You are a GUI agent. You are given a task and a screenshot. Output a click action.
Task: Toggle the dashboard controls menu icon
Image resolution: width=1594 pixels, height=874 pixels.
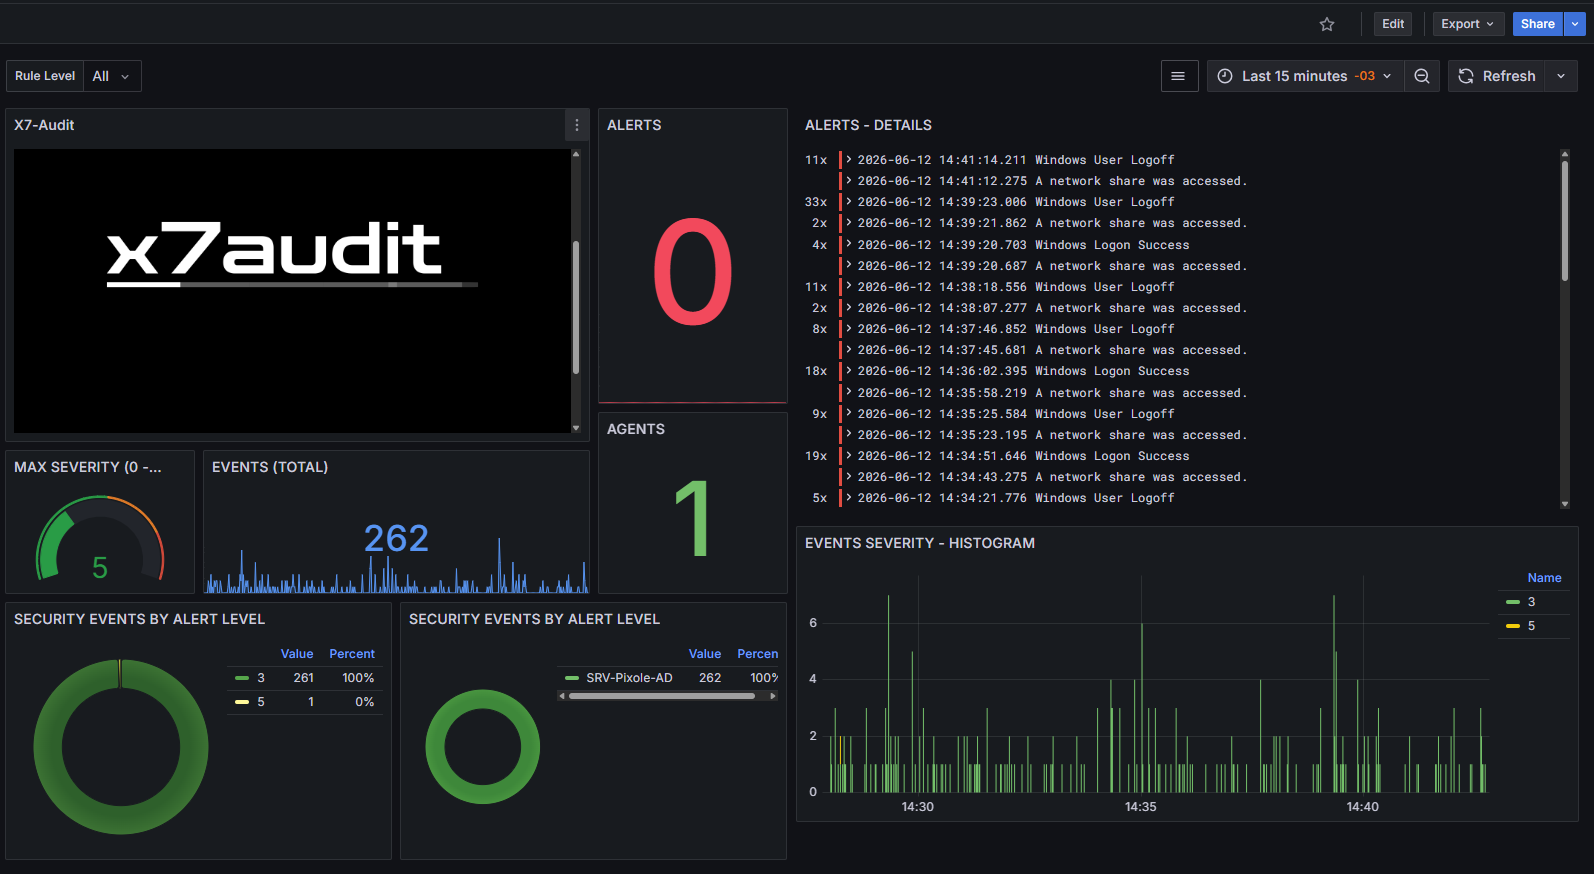(x=1178, y=76)
